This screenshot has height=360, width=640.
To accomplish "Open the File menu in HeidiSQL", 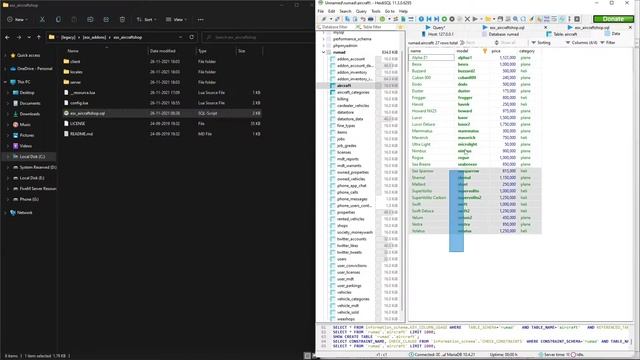I will coord(321,11).
